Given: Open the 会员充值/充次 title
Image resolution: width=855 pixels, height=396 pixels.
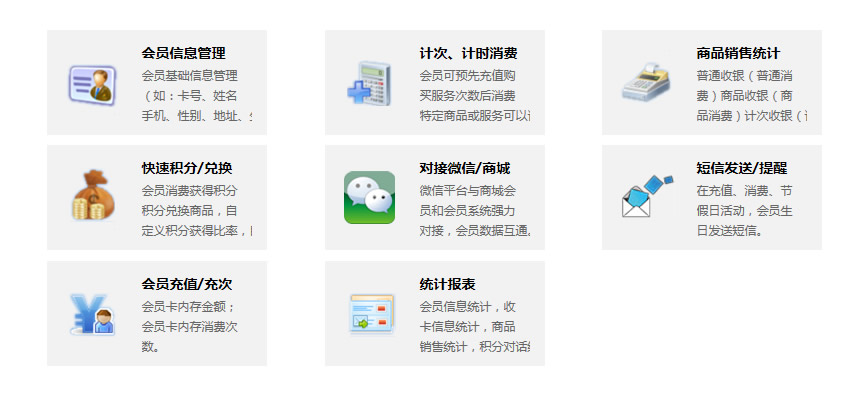Looking at the screenshot, I should 187,285.
